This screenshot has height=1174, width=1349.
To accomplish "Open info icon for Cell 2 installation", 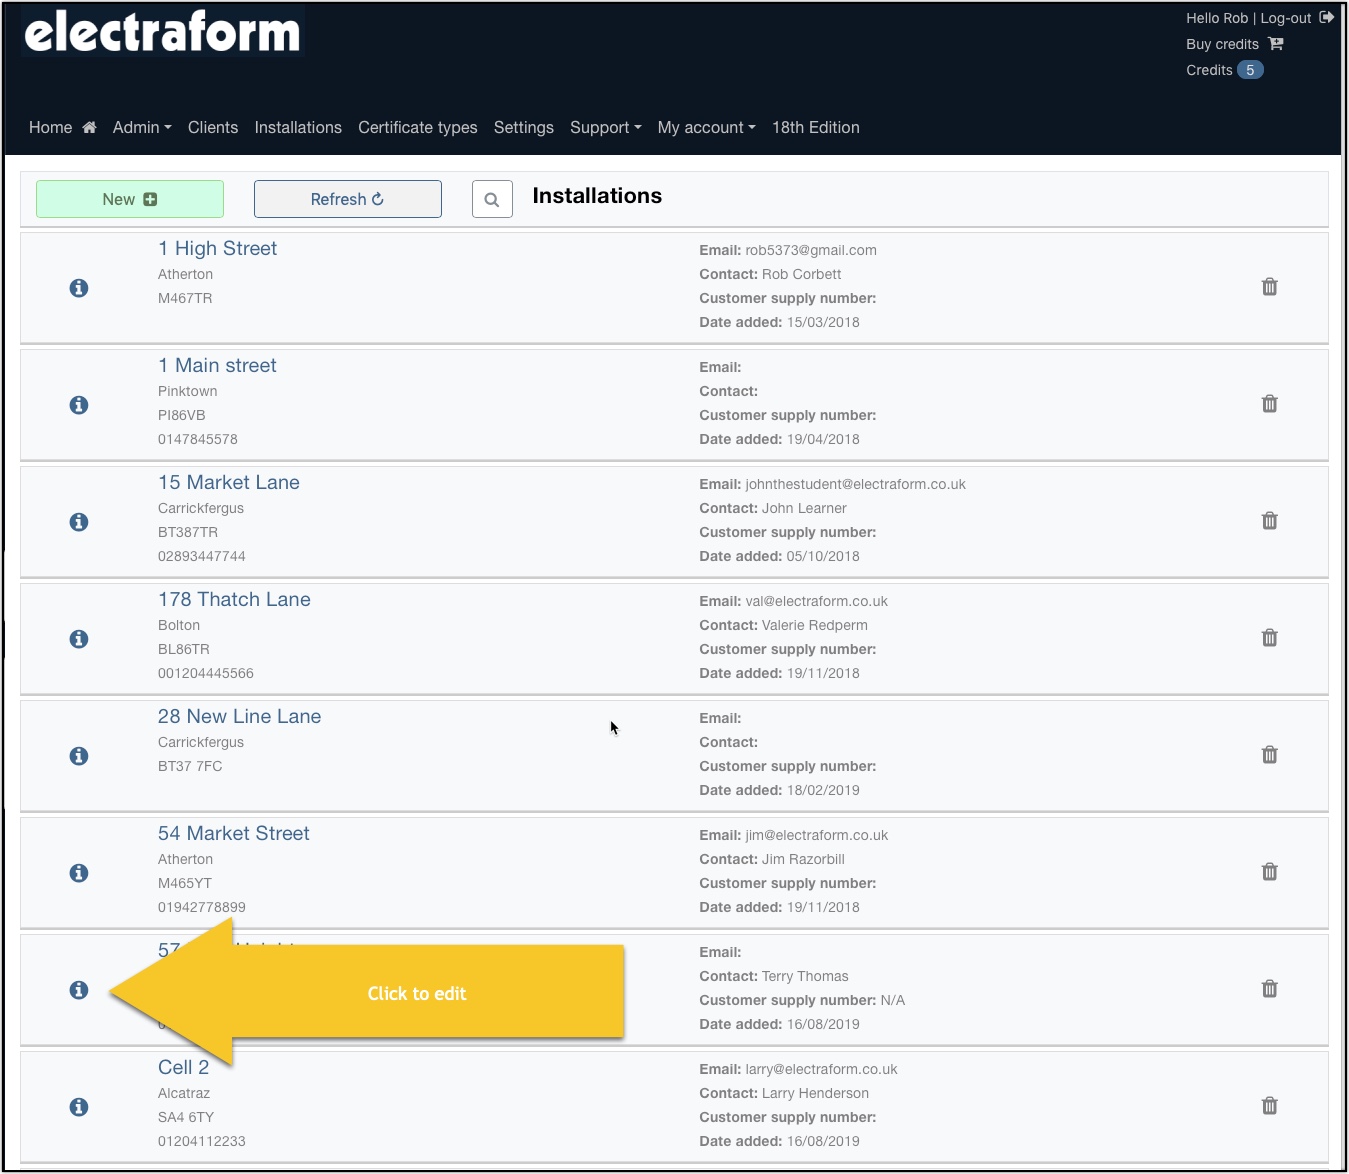I will pos(79,1107).
